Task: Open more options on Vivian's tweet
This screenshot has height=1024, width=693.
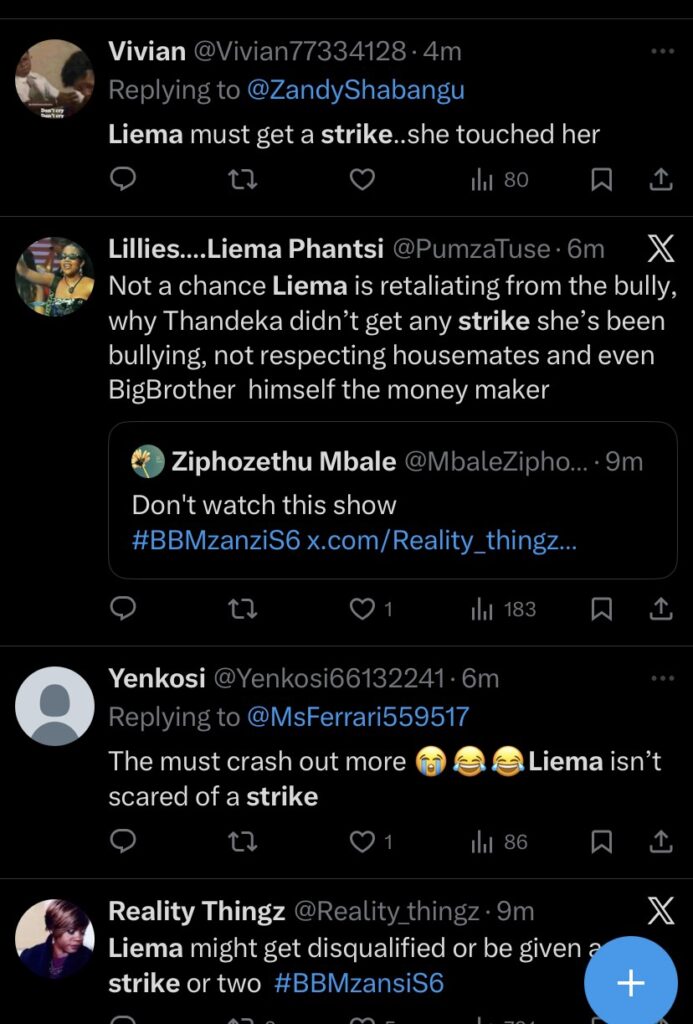Action: [662, 50]
